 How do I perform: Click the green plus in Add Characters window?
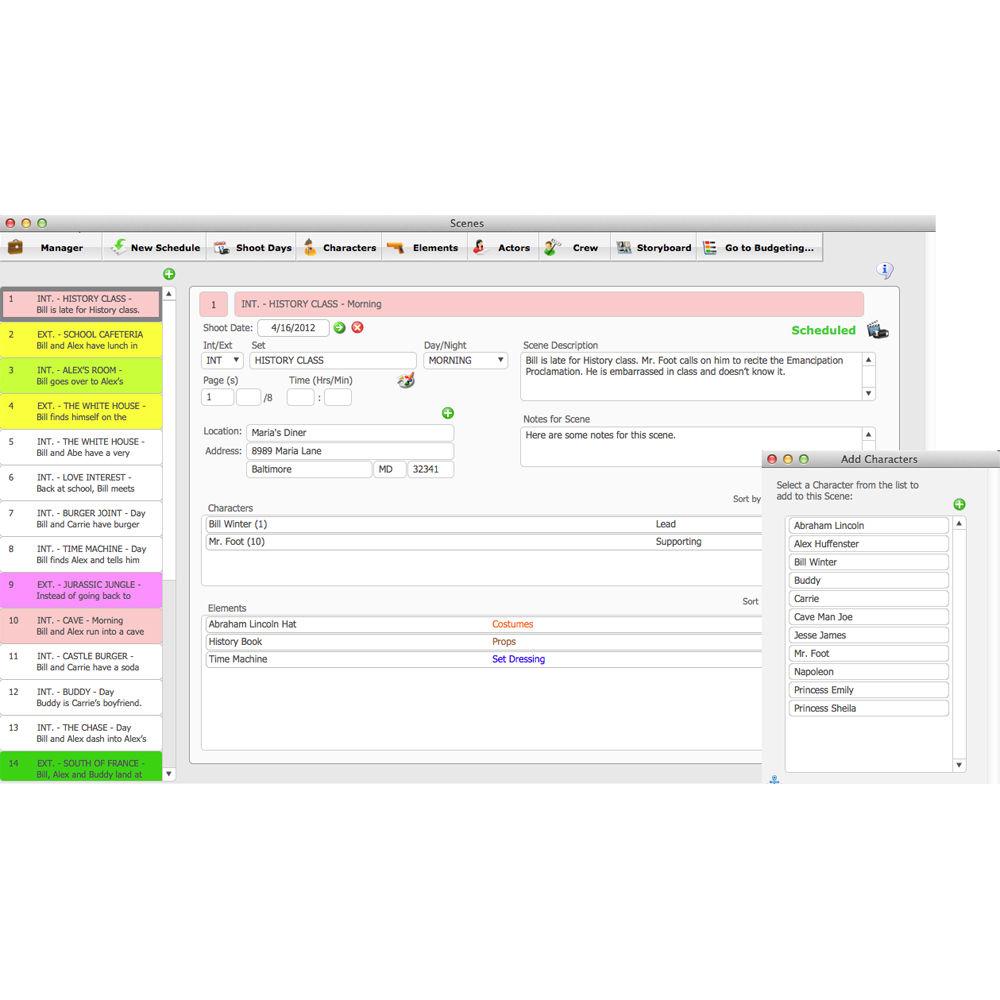[x=959, y=504]
